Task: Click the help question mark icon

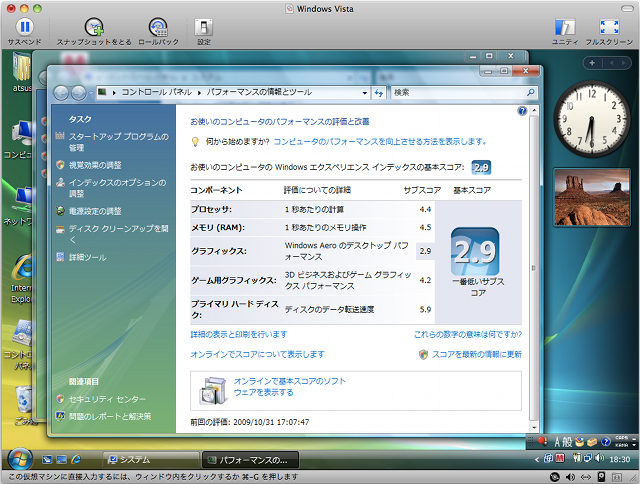Action: pyautogui.click(x=522, y=111)
